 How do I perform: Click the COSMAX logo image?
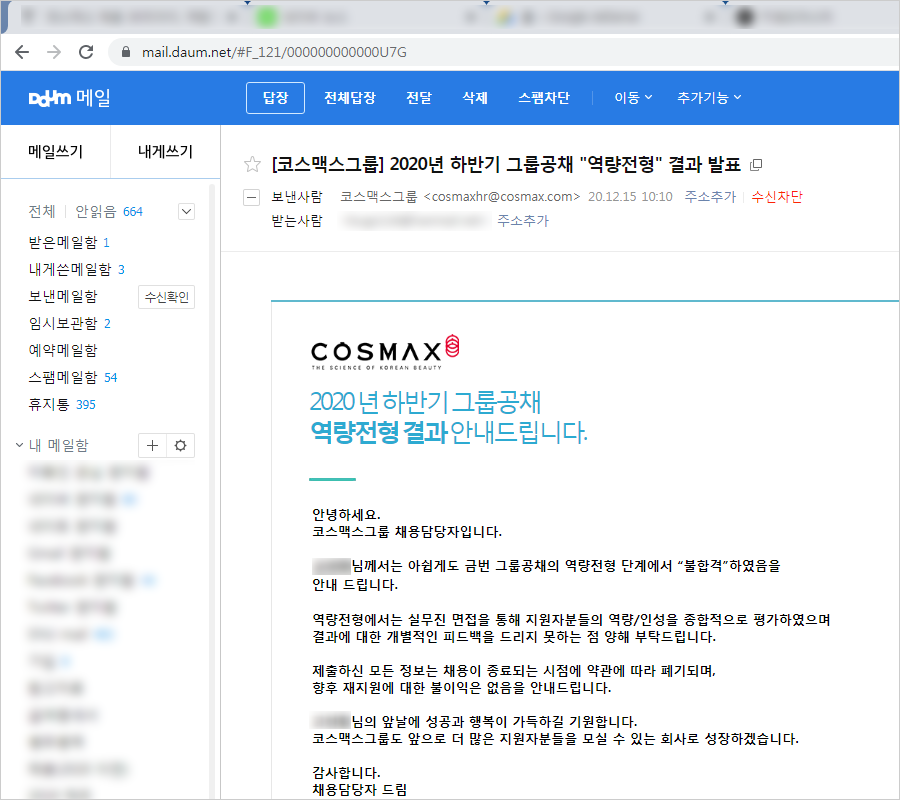pyautogui.click(x=385, y=352)
